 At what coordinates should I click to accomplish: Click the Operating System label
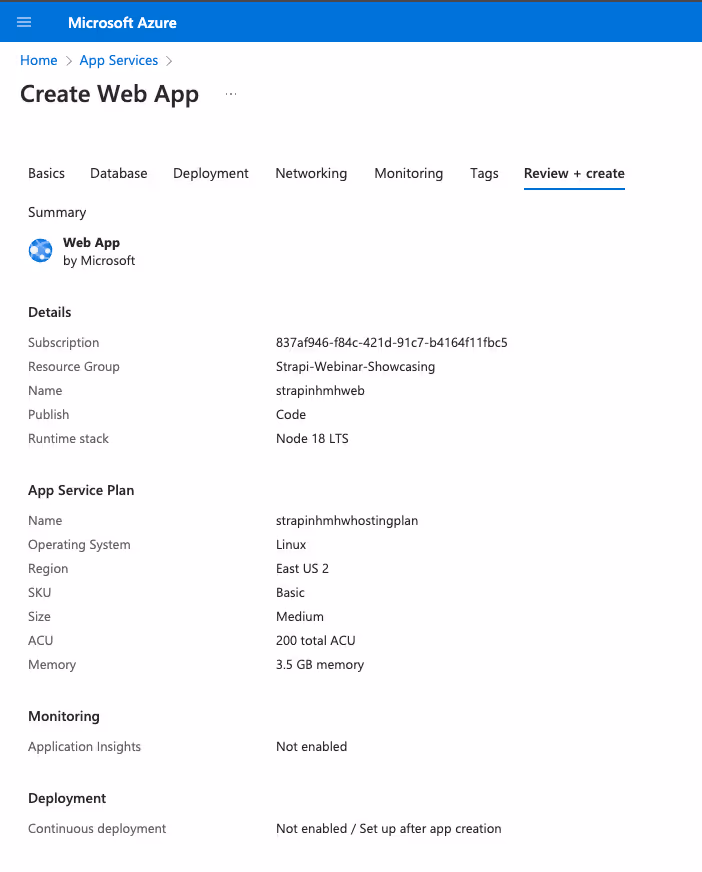(79, 544)
